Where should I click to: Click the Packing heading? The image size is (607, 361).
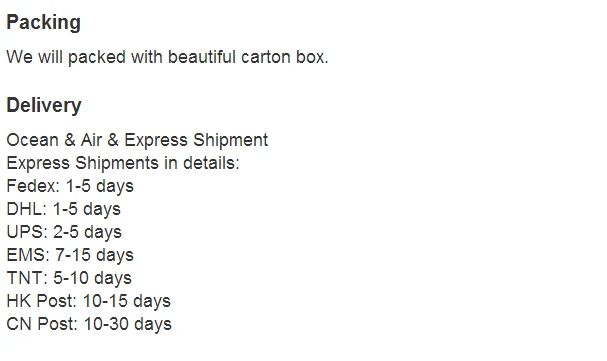pos(43,23)
